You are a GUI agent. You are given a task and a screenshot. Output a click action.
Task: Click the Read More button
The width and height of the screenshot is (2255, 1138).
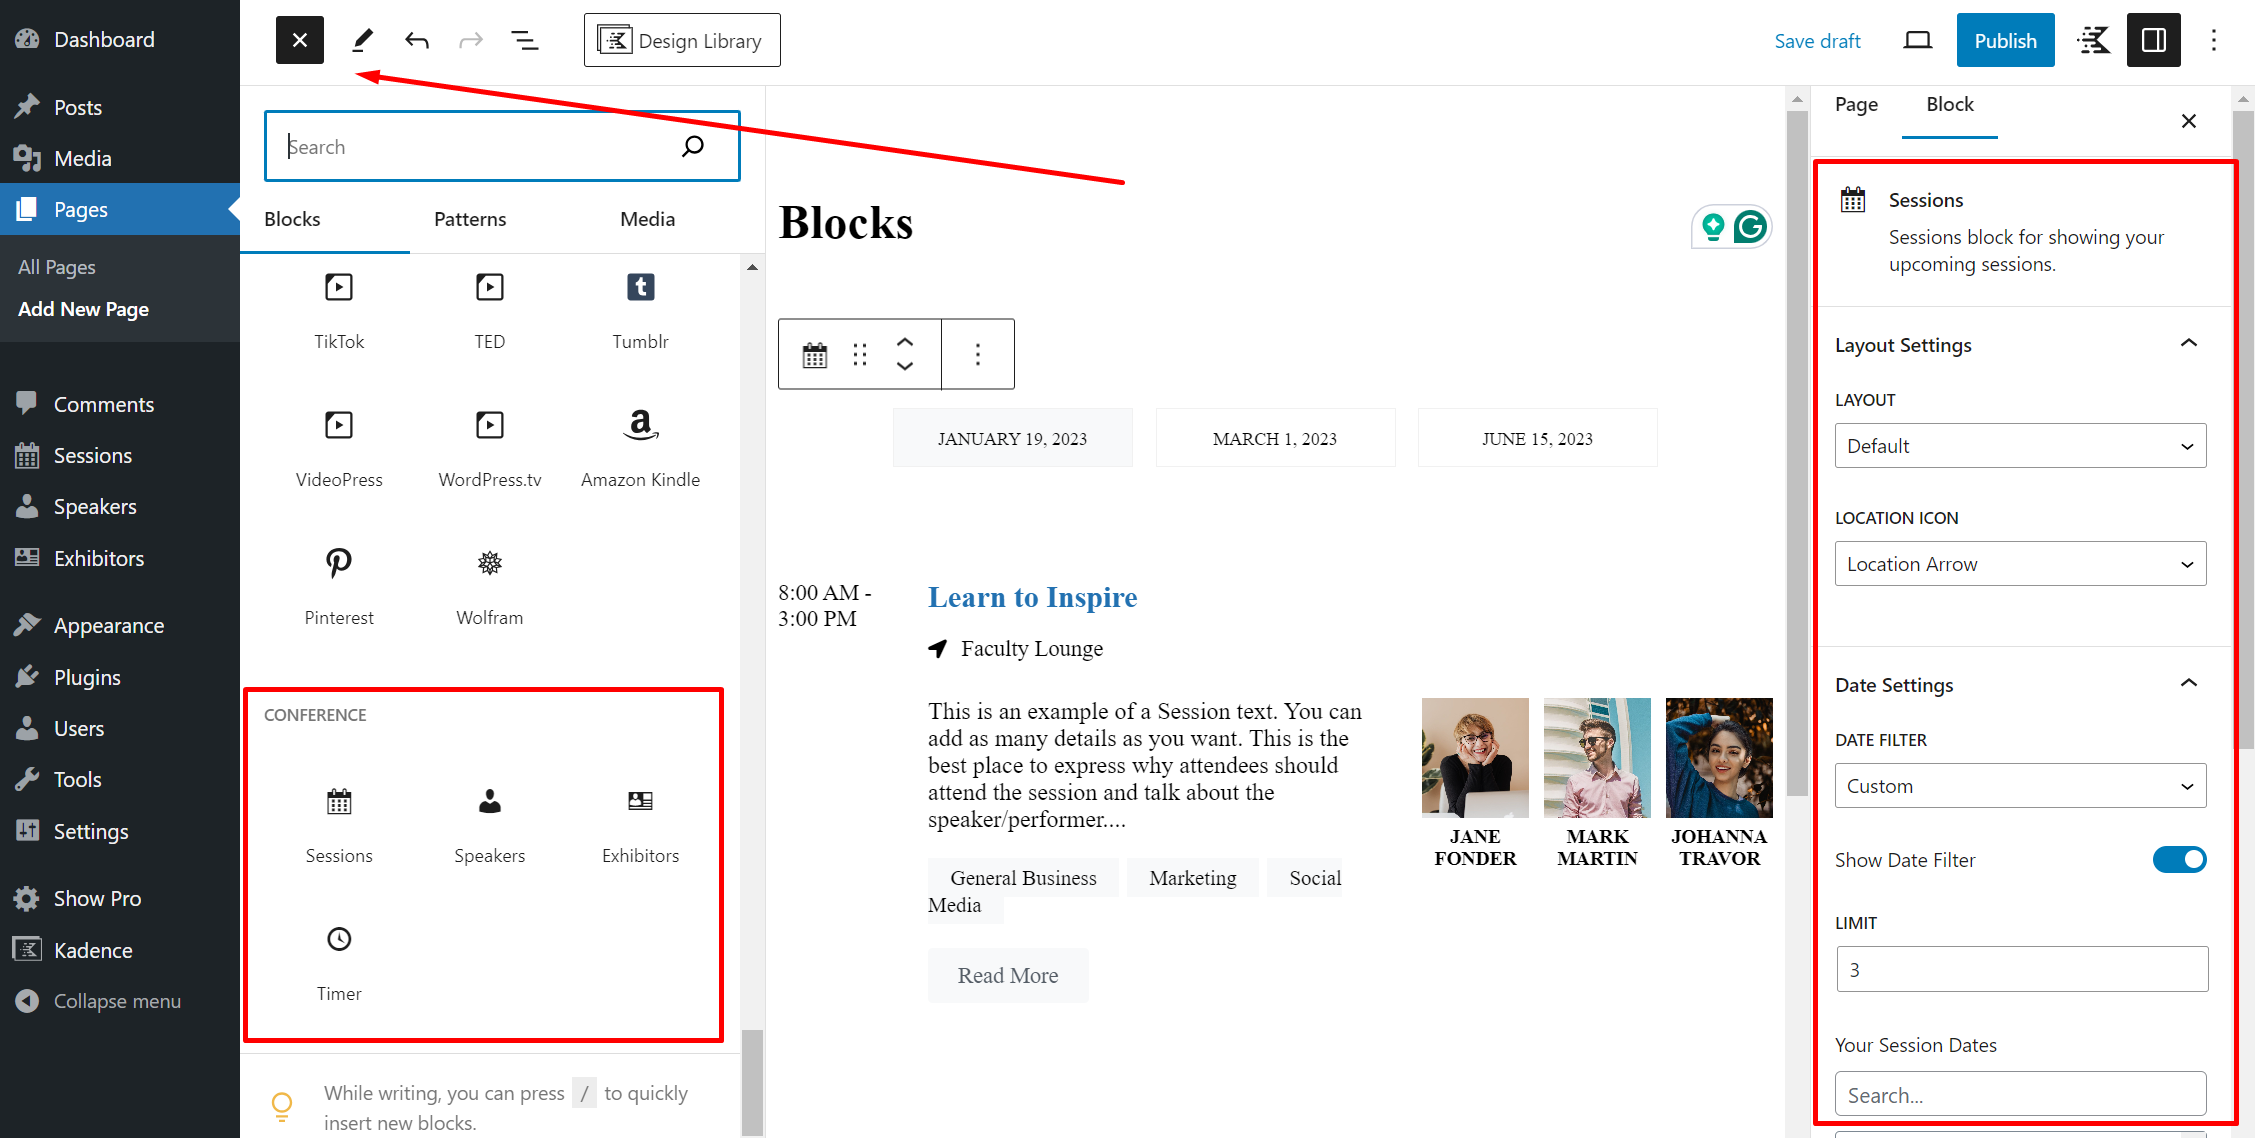[1008, 975]
